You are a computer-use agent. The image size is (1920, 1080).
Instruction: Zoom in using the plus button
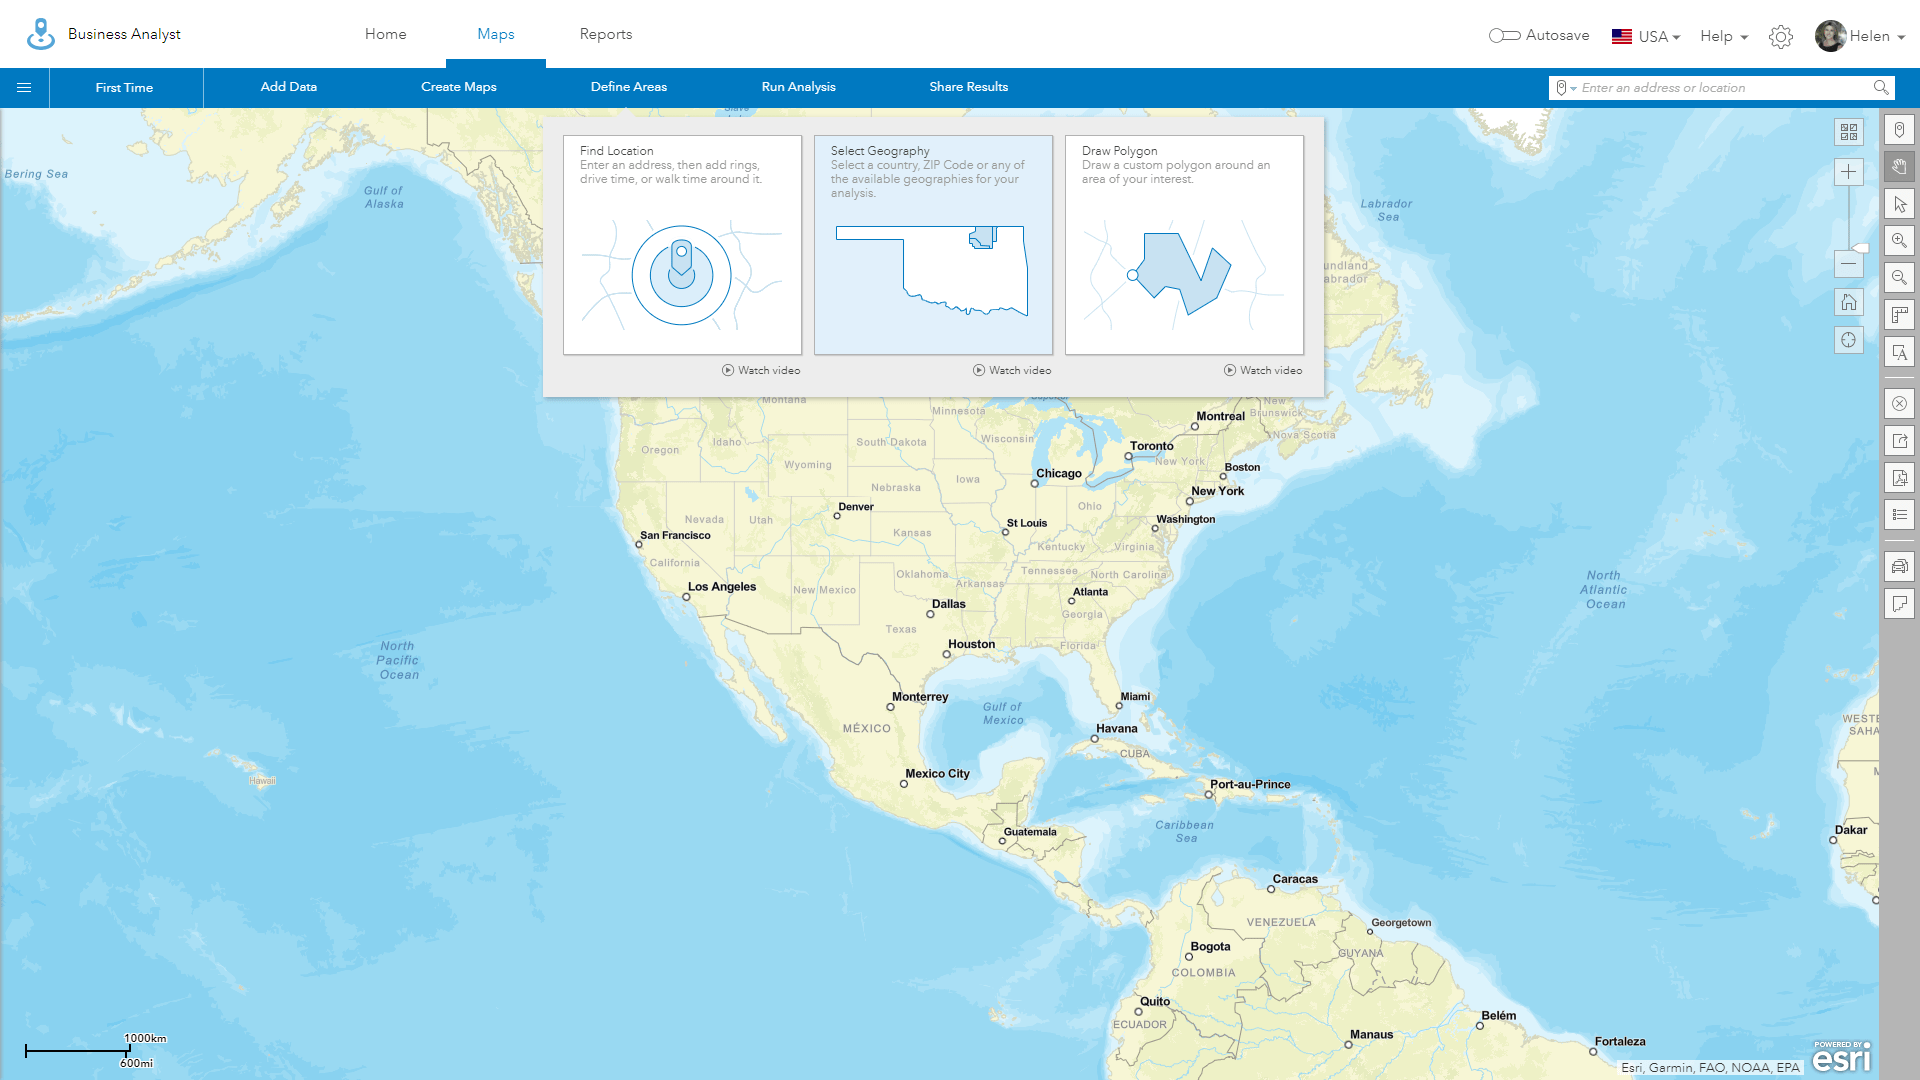click(x=1848, y=172)
